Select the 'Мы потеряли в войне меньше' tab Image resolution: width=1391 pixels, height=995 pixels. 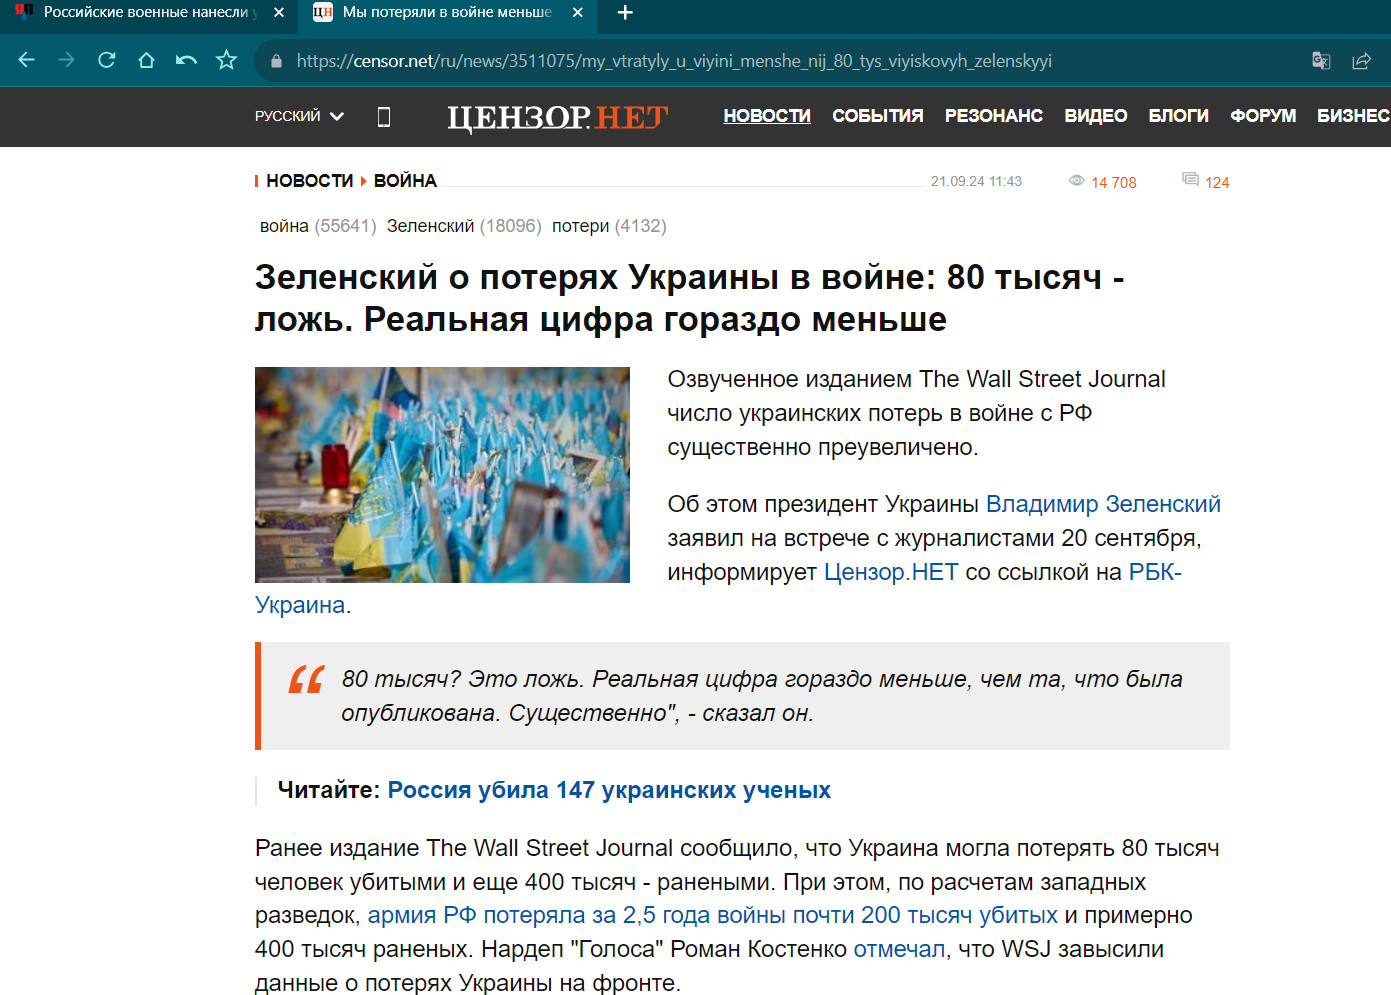click(447, 12)
